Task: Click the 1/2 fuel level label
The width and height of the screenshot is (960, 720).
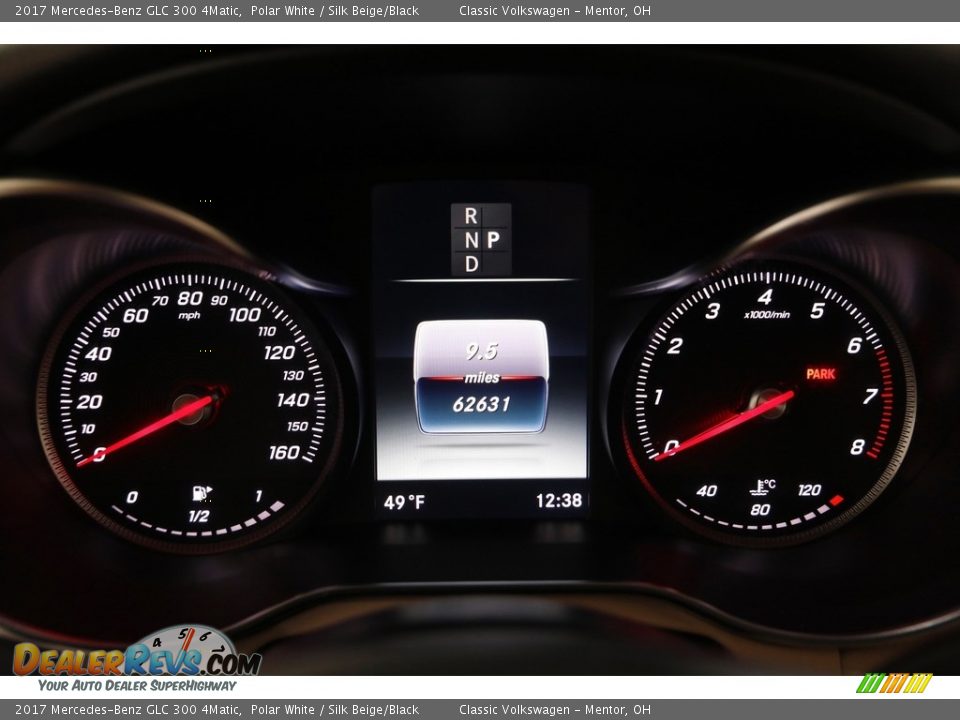Action: tap(199, 516)
